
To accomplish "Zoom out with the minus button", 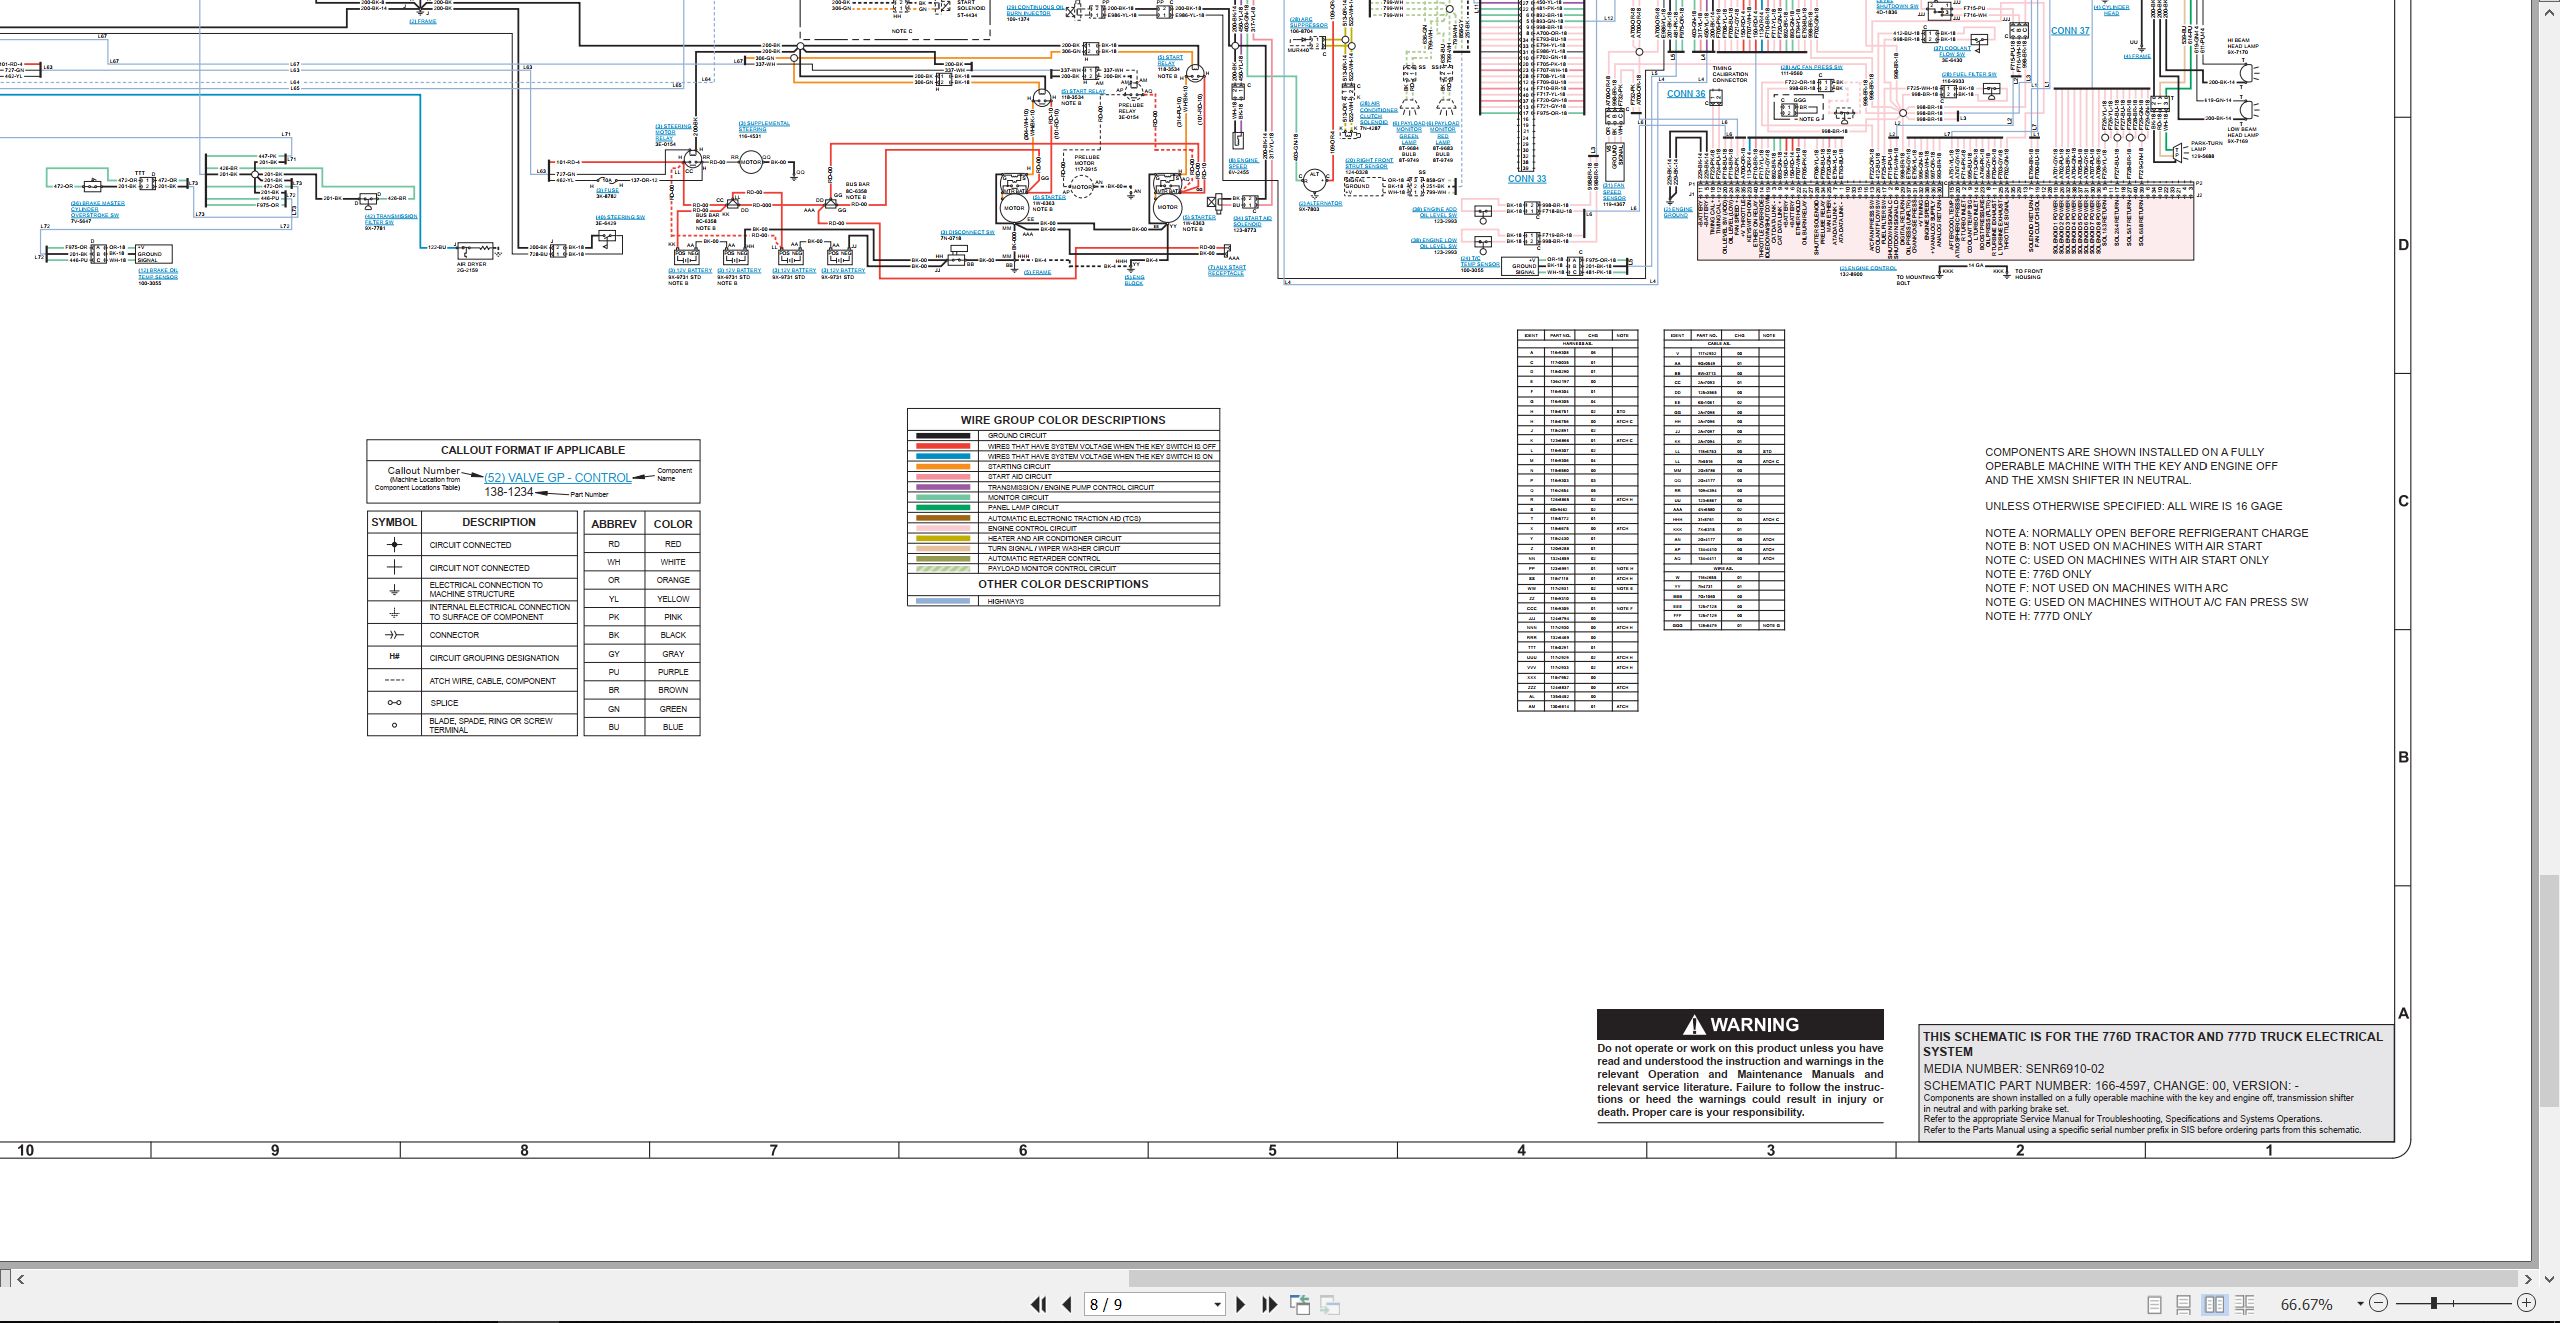I will 2378,1303.
